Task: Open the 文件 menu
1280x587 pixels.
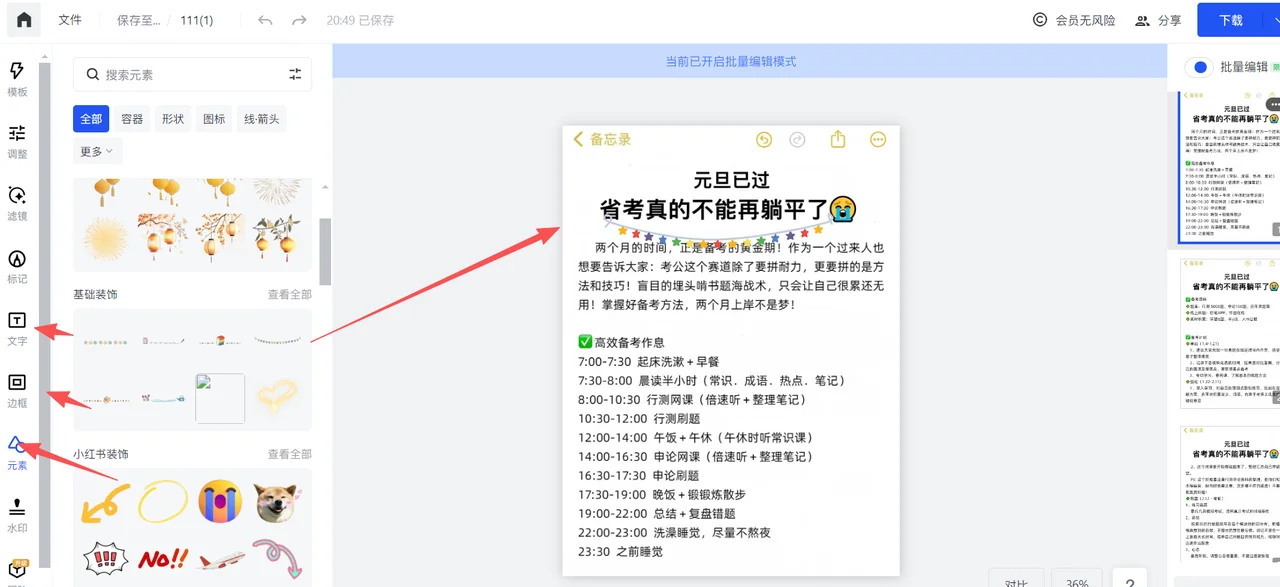Action: click(69, 20)
